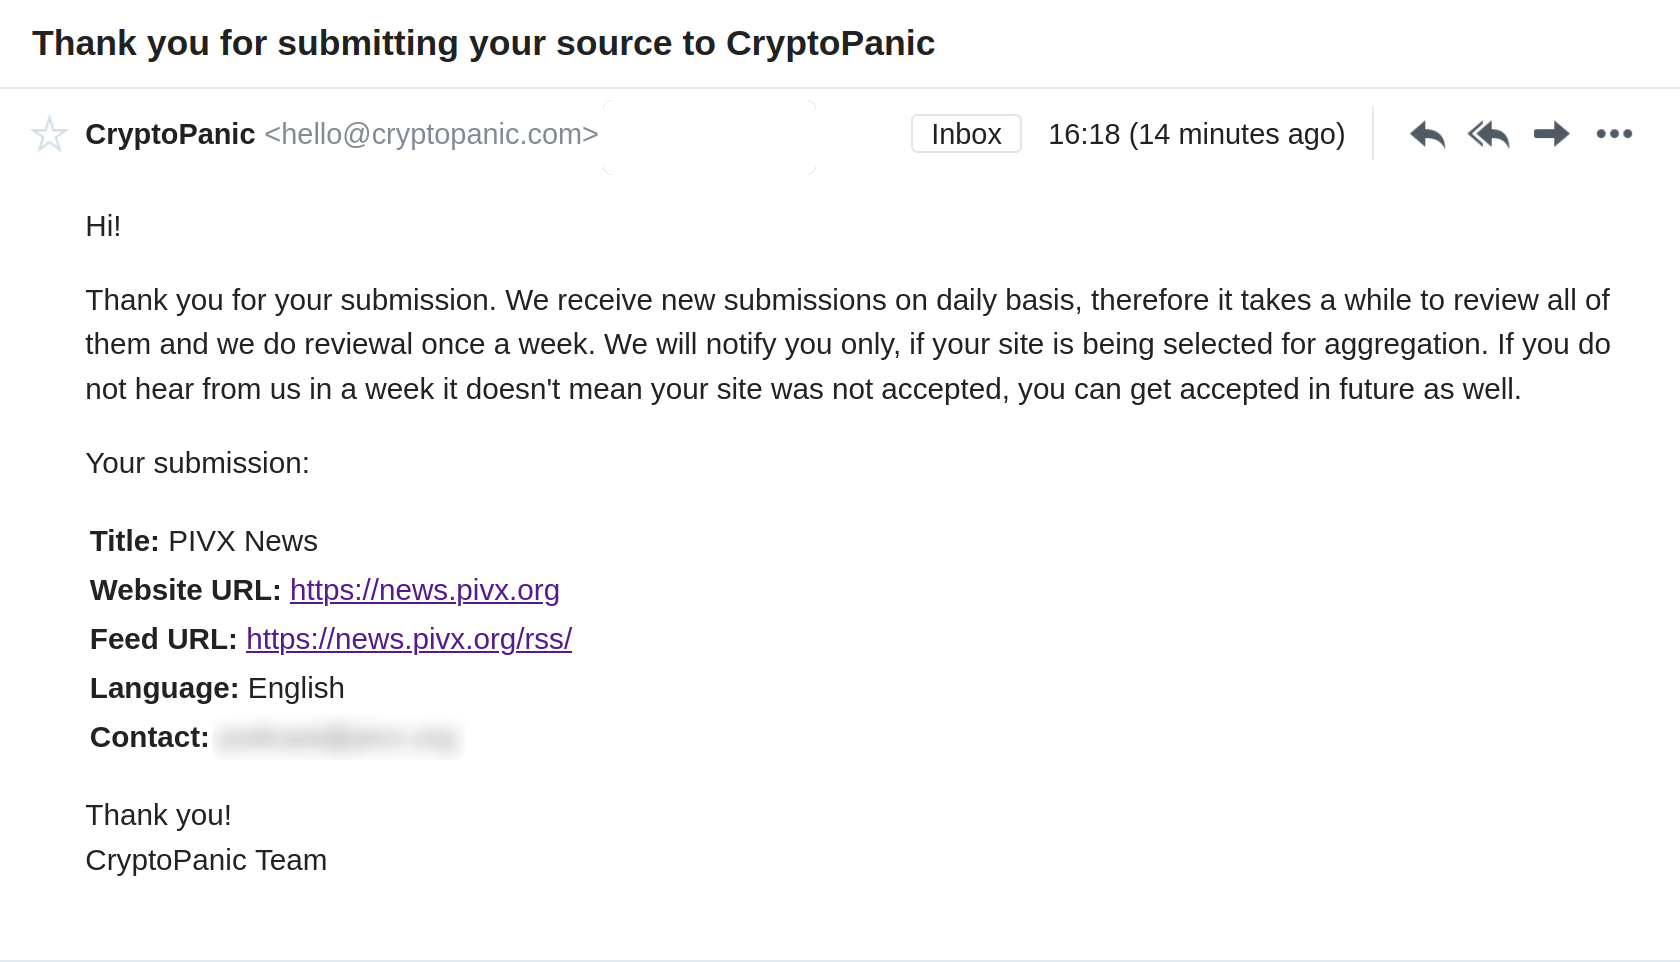
Task: Click the Language value English
Action: coord(296,688)
